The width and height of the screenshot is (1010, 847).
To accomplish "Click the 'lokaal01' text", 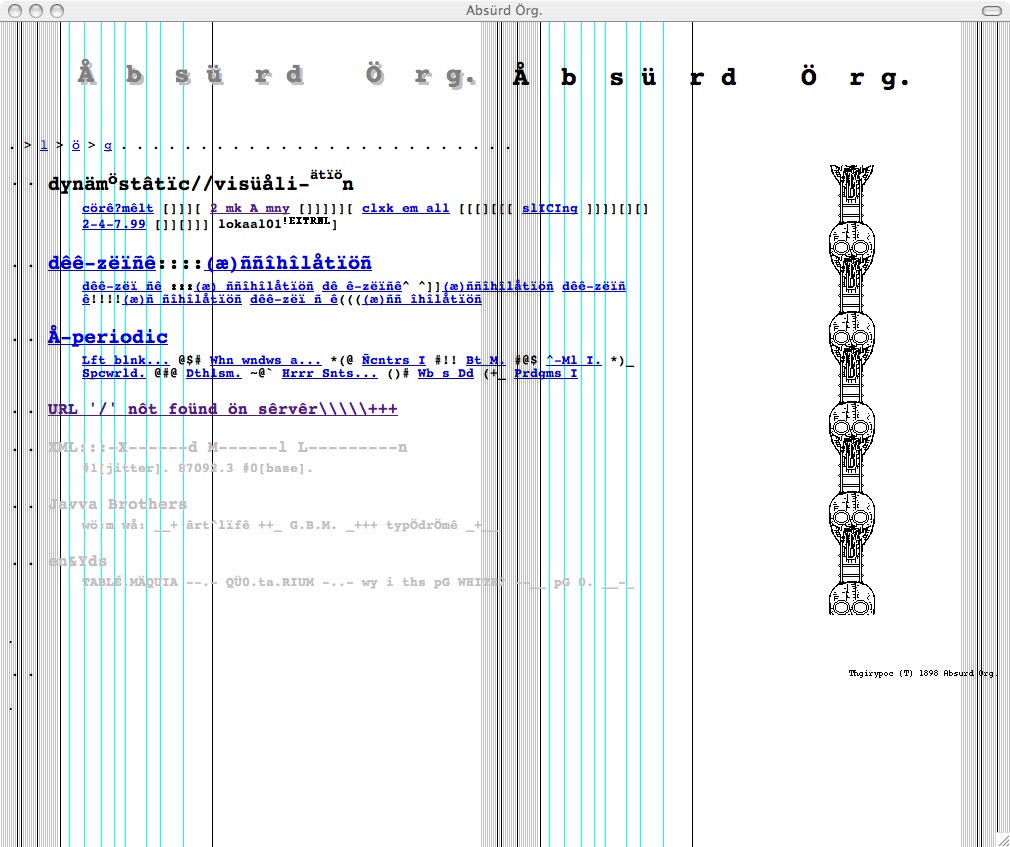I will click(250, 224).
